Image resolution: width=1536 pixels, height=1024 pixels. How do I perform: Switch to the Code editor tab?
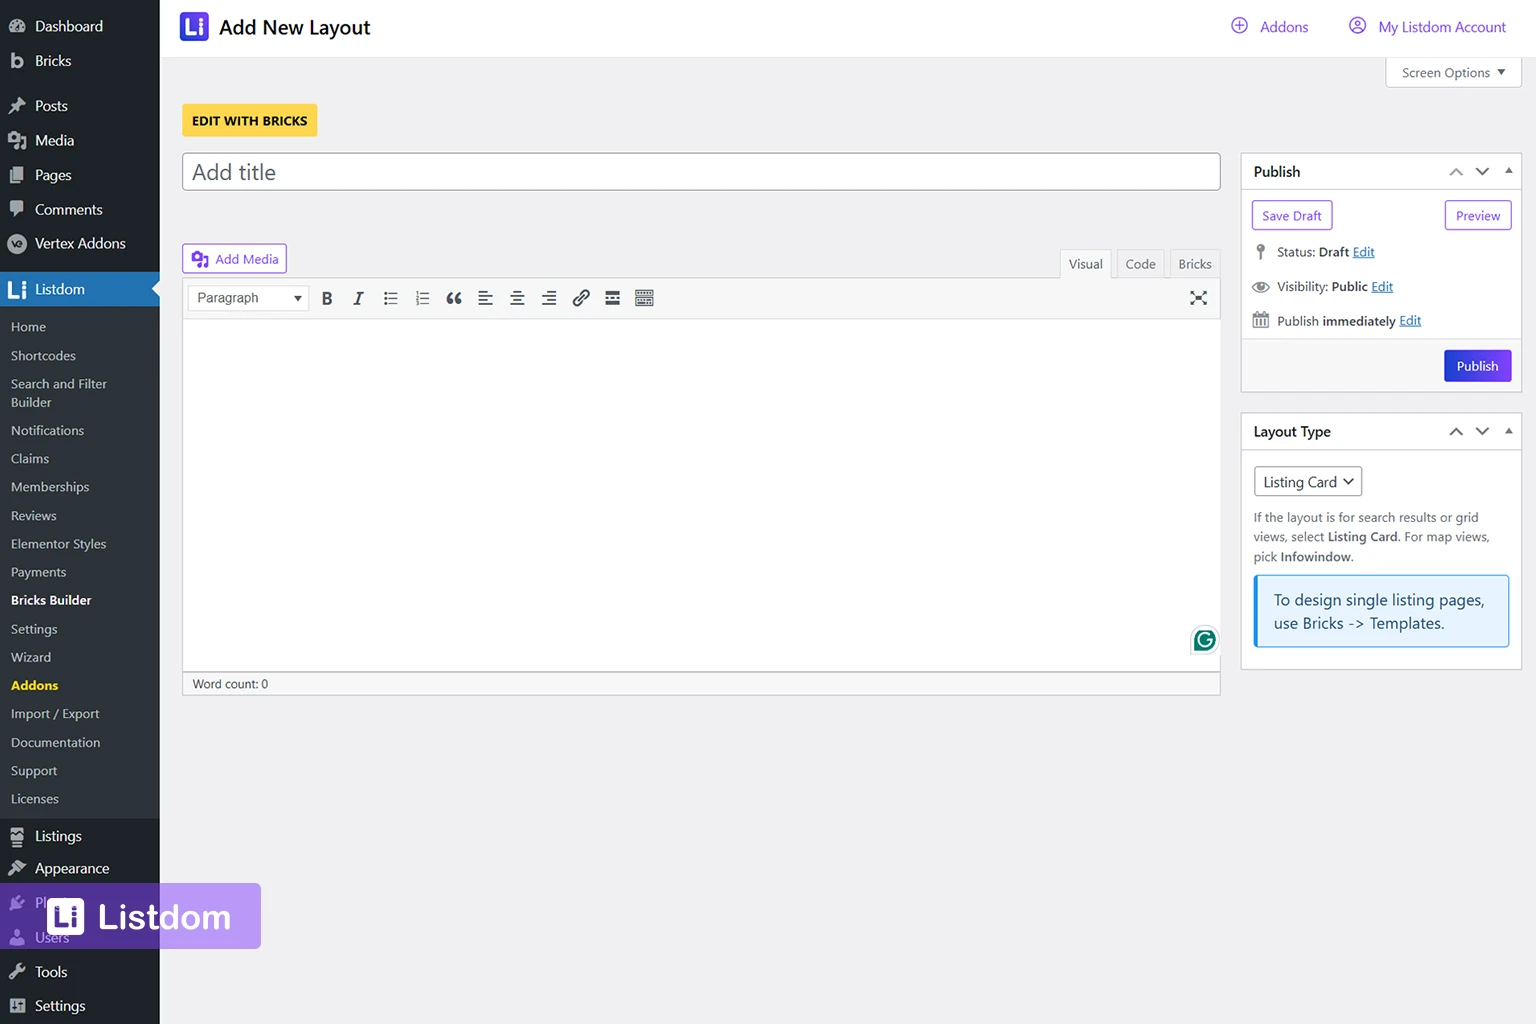[1140, 264]
